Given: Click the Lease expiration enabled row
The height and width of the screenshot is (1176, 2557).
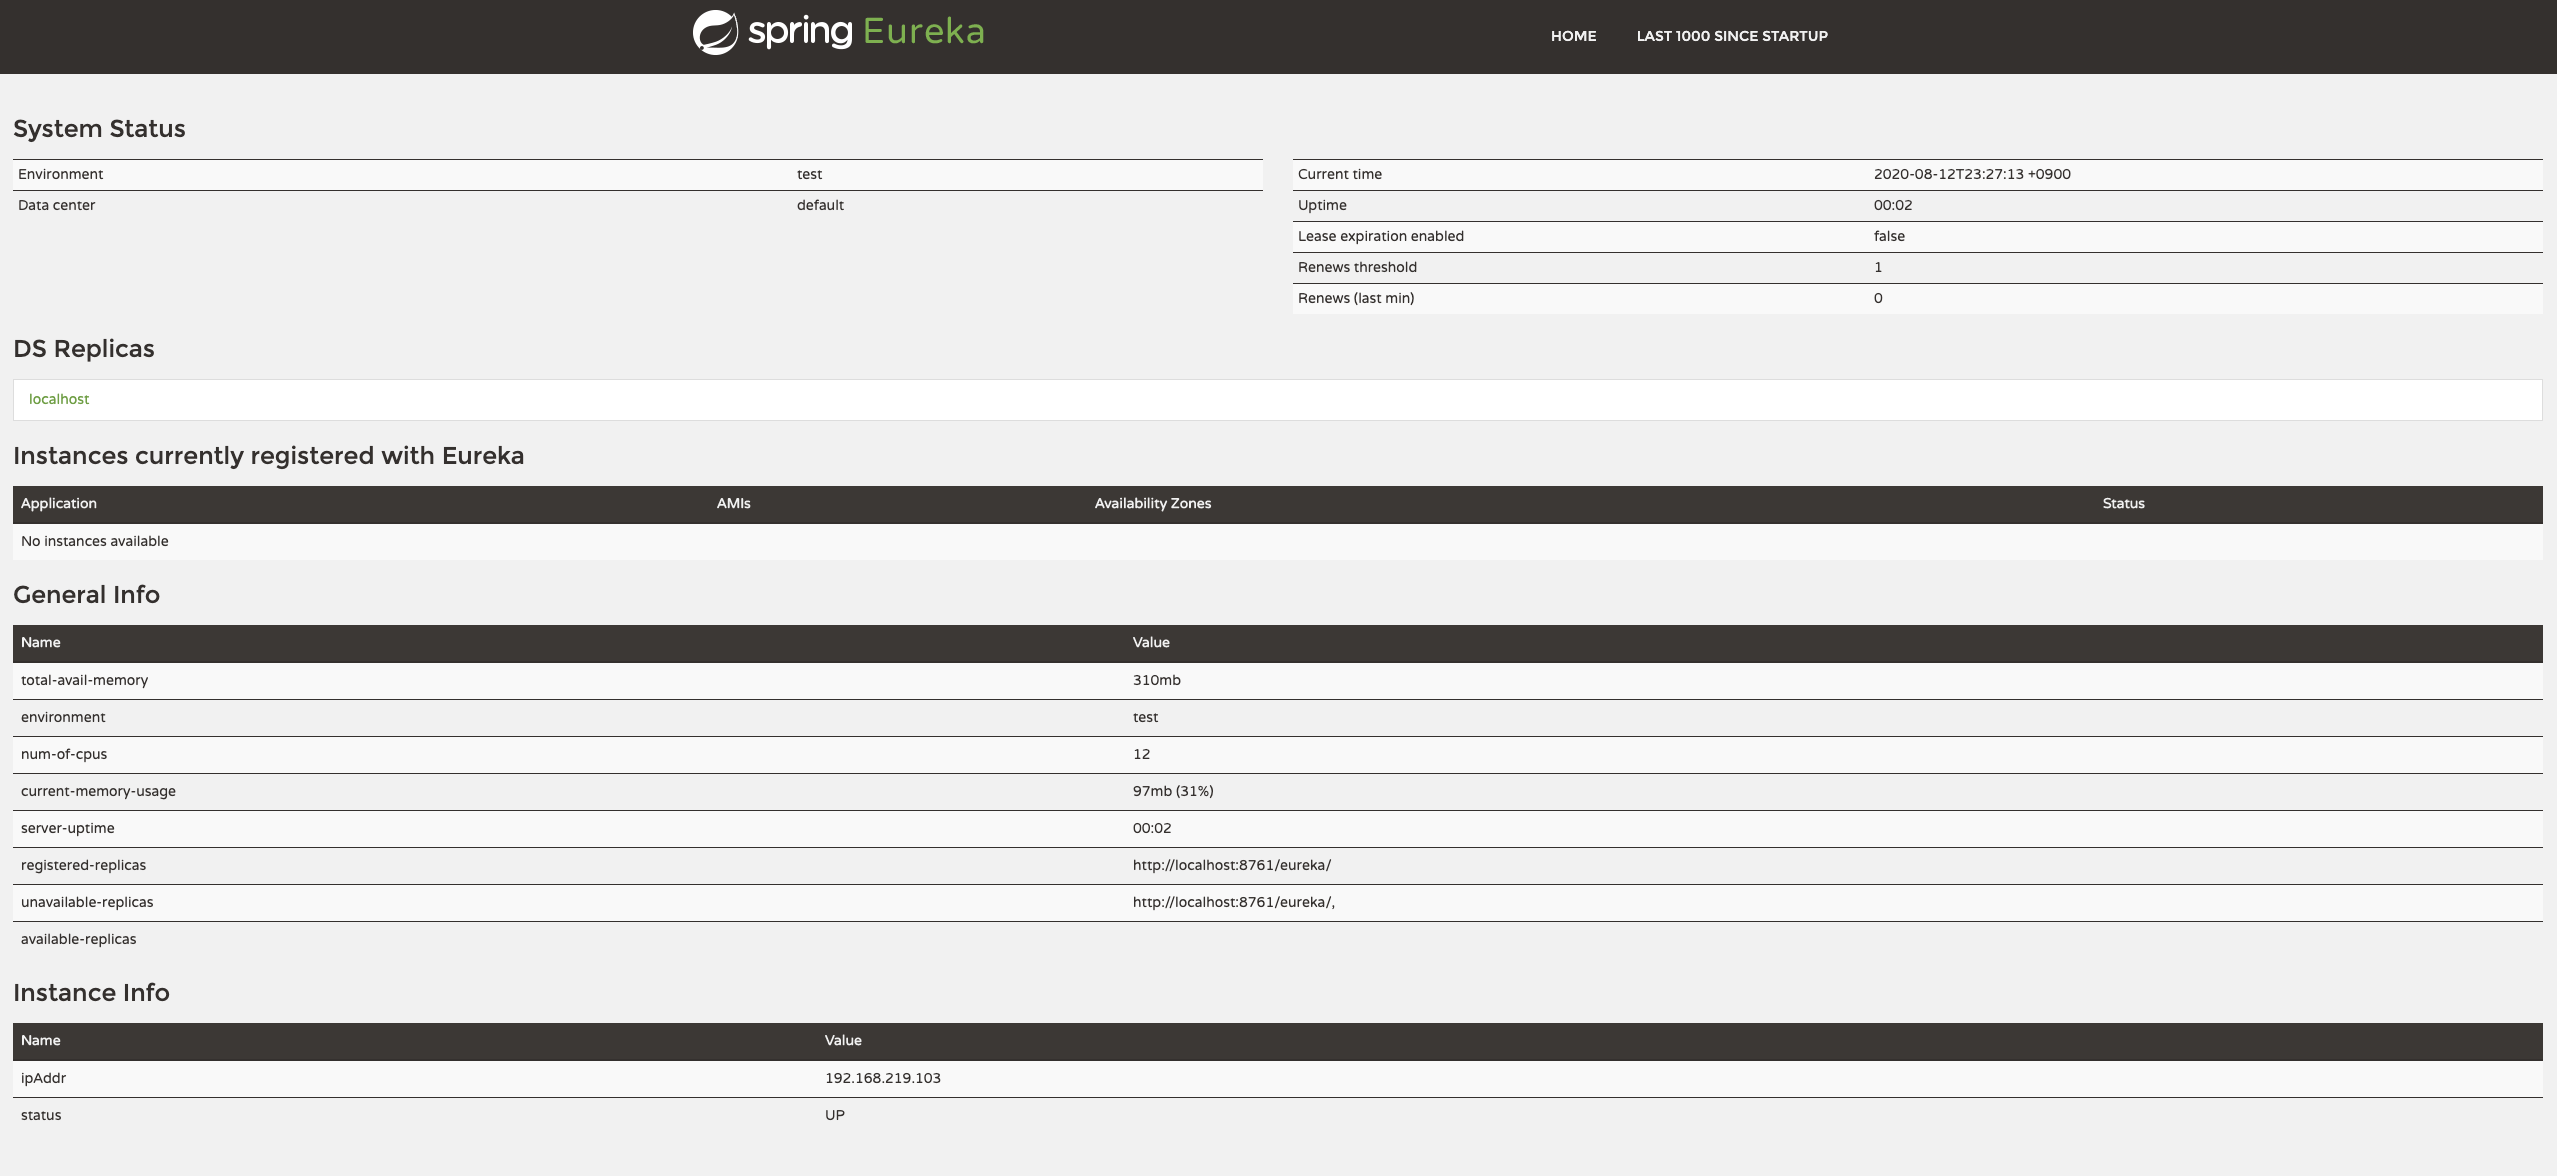Looking at the screenshot, I should (x=1380, y=236).
